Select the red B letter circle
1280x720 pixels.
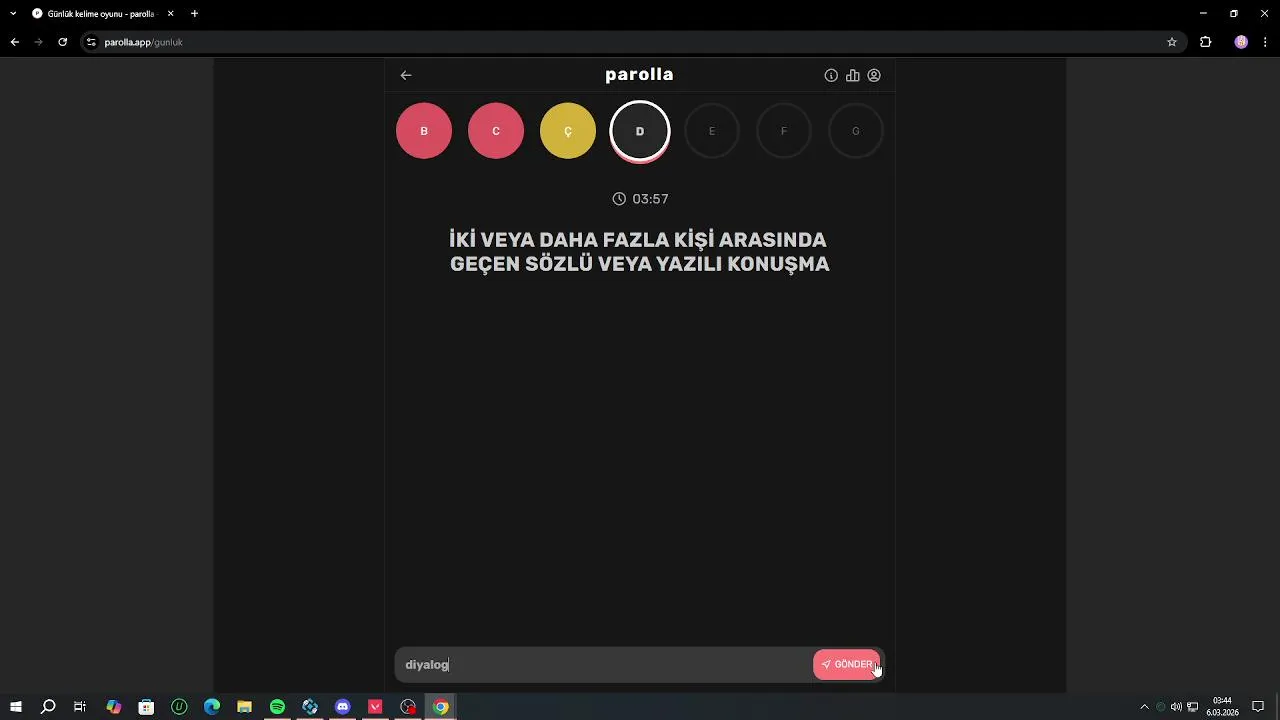click(x=424, y=131)
